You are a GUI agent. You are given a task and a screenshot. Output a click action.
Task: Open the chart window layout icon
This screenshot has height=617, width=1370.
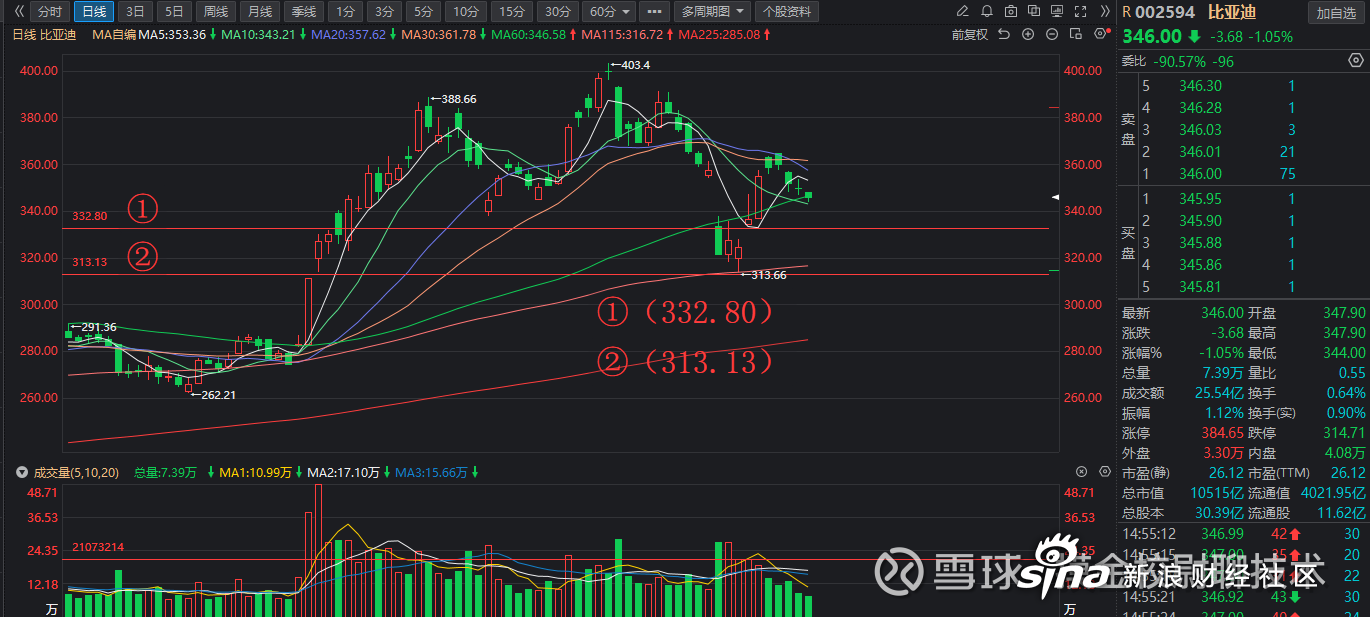pos(1075,34)
